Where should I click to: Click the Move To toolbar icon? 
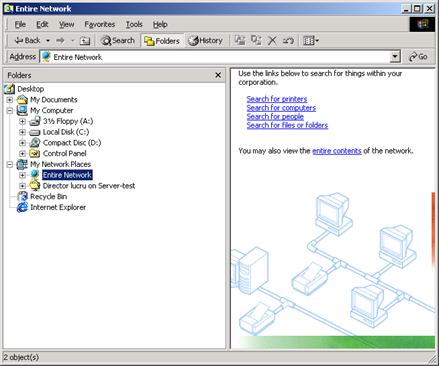[x=240, y=41]
